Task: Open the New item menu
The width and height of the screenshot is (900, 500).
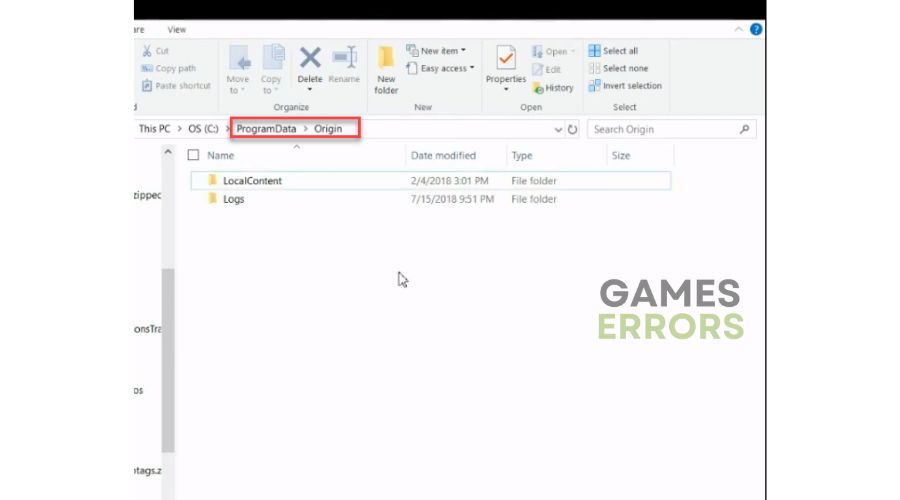Action: (x=436, y=51)
